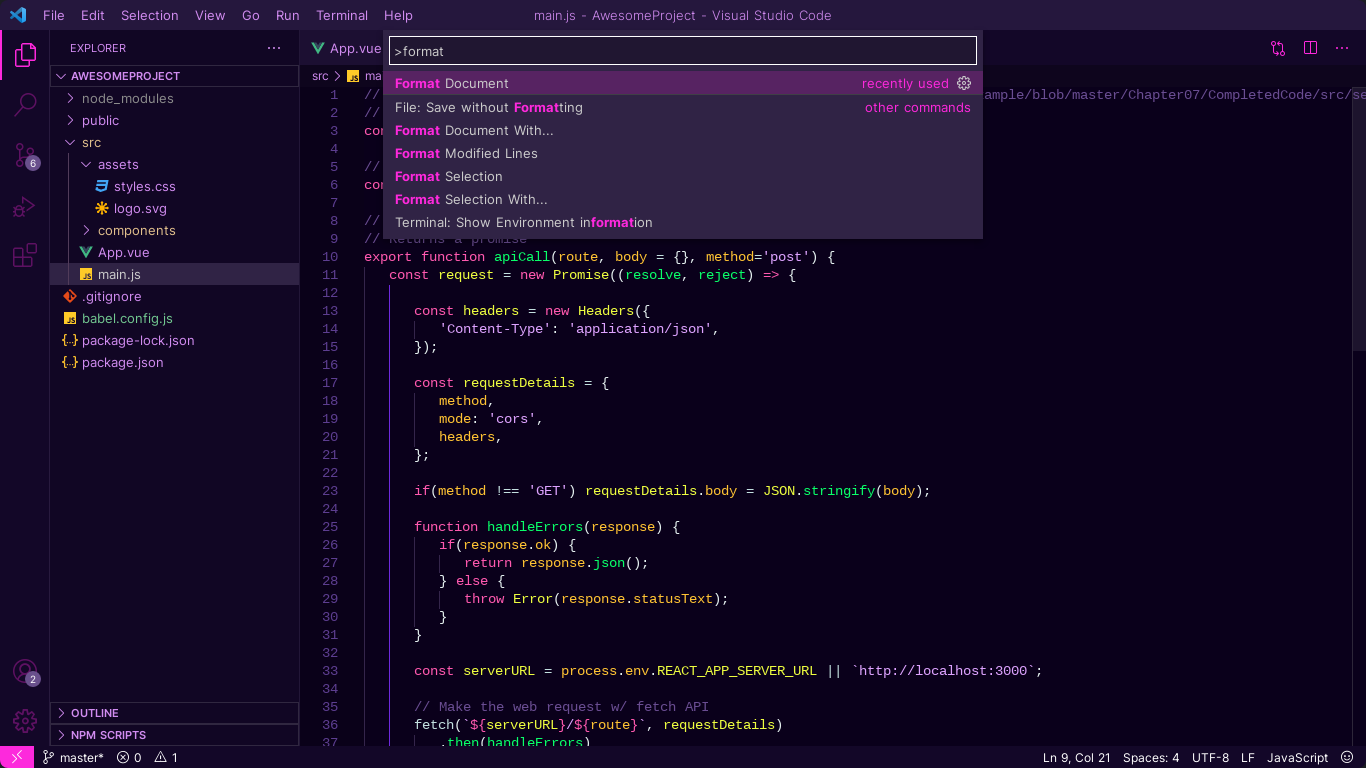Choose Terminal: Show Environment information
This screenshot has width=1366, height=768.
(683, 222)
